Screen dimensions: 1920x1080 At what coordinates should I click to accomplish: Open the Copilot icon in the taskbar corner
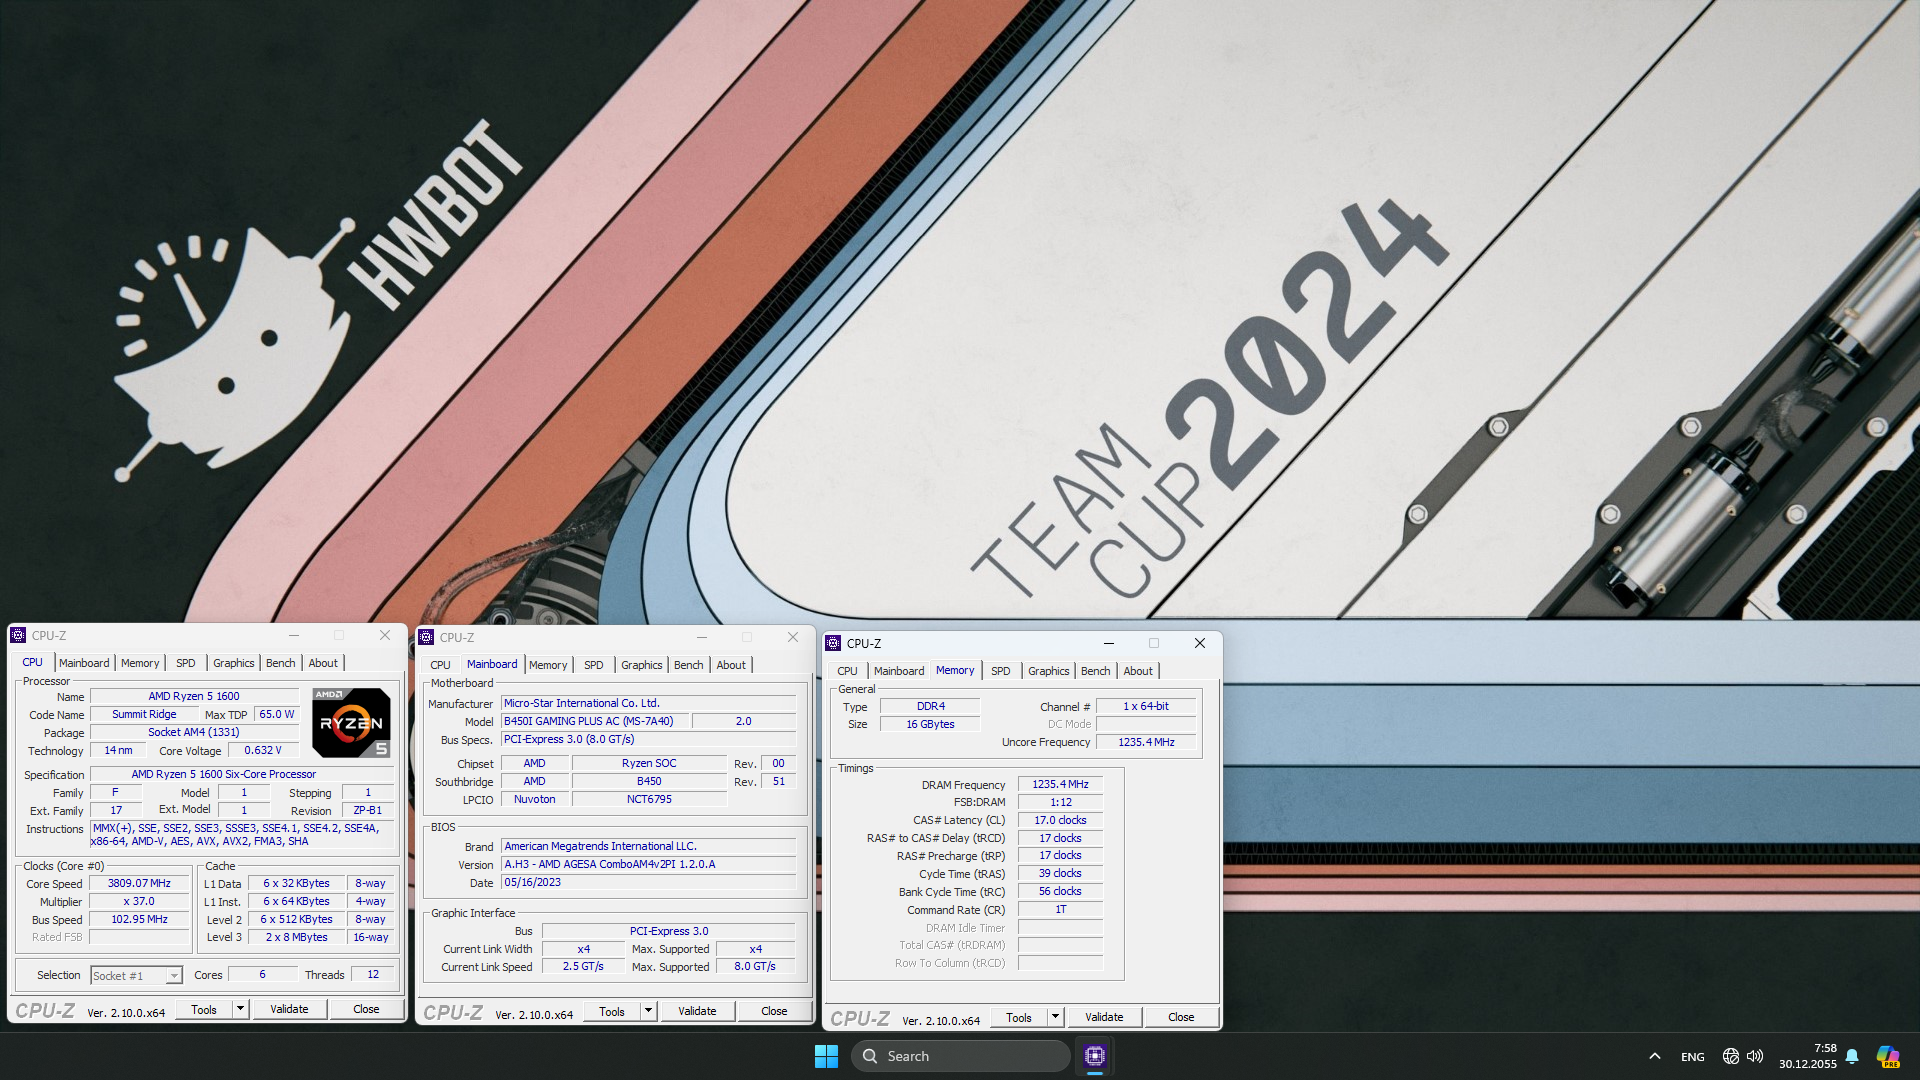pyautogui.click(x=1888, y=1056)
